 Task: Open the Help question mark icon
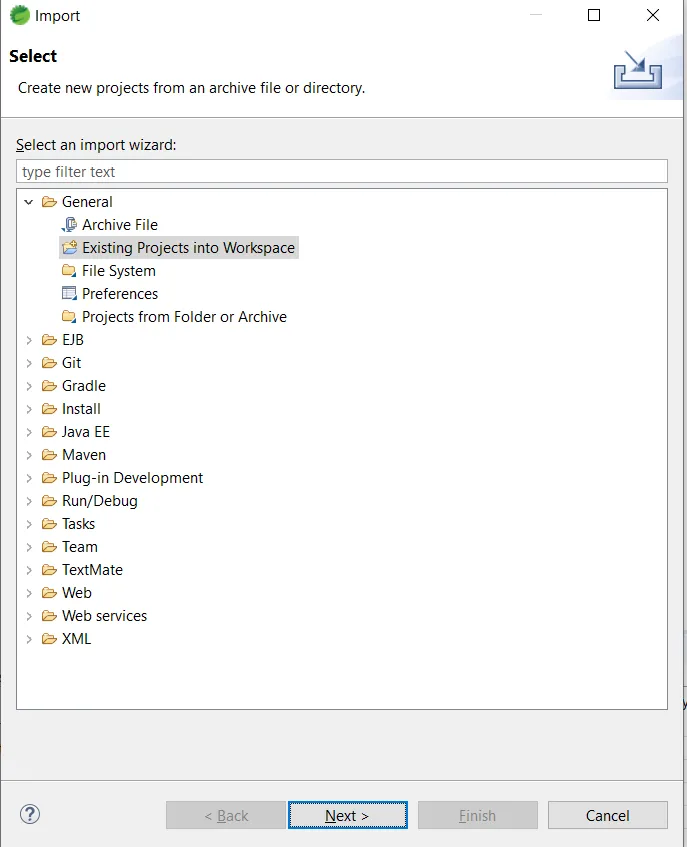[x=30, y=814]
